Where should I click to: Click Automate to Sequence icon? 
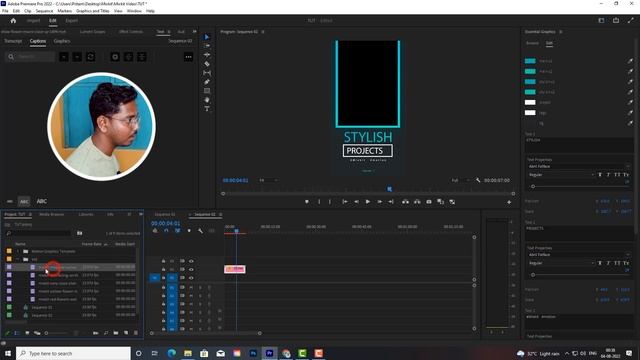click(x=96, y=333)
